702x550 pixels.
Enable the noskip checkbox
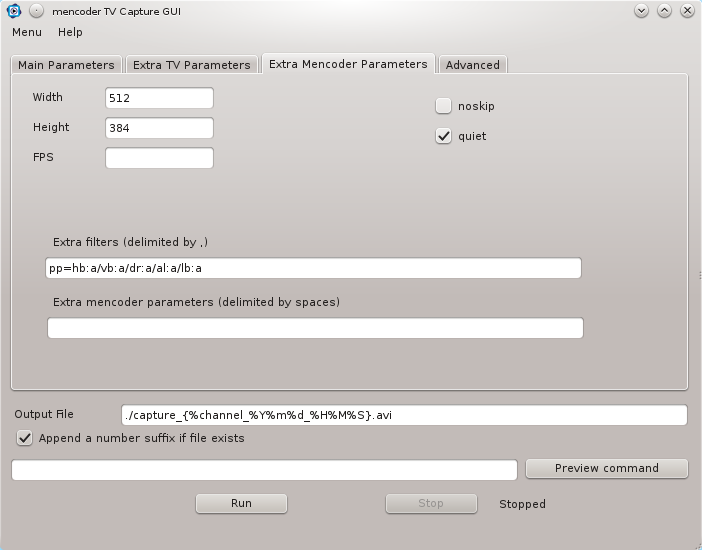(443, 106)
